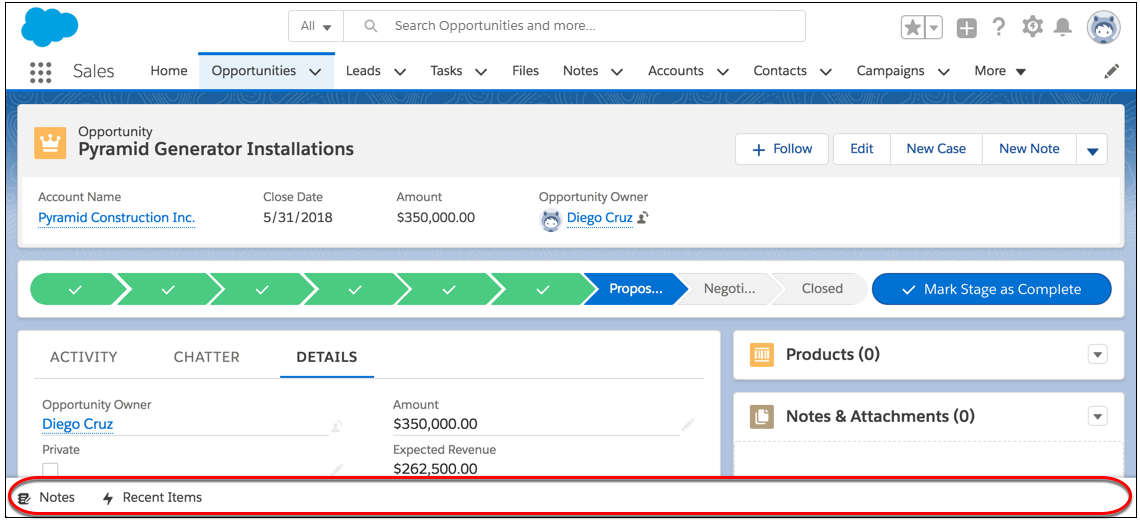The image size is (1140, 526).
Task: Expand the Accounts tab chevron
Action: pos(723,71)
